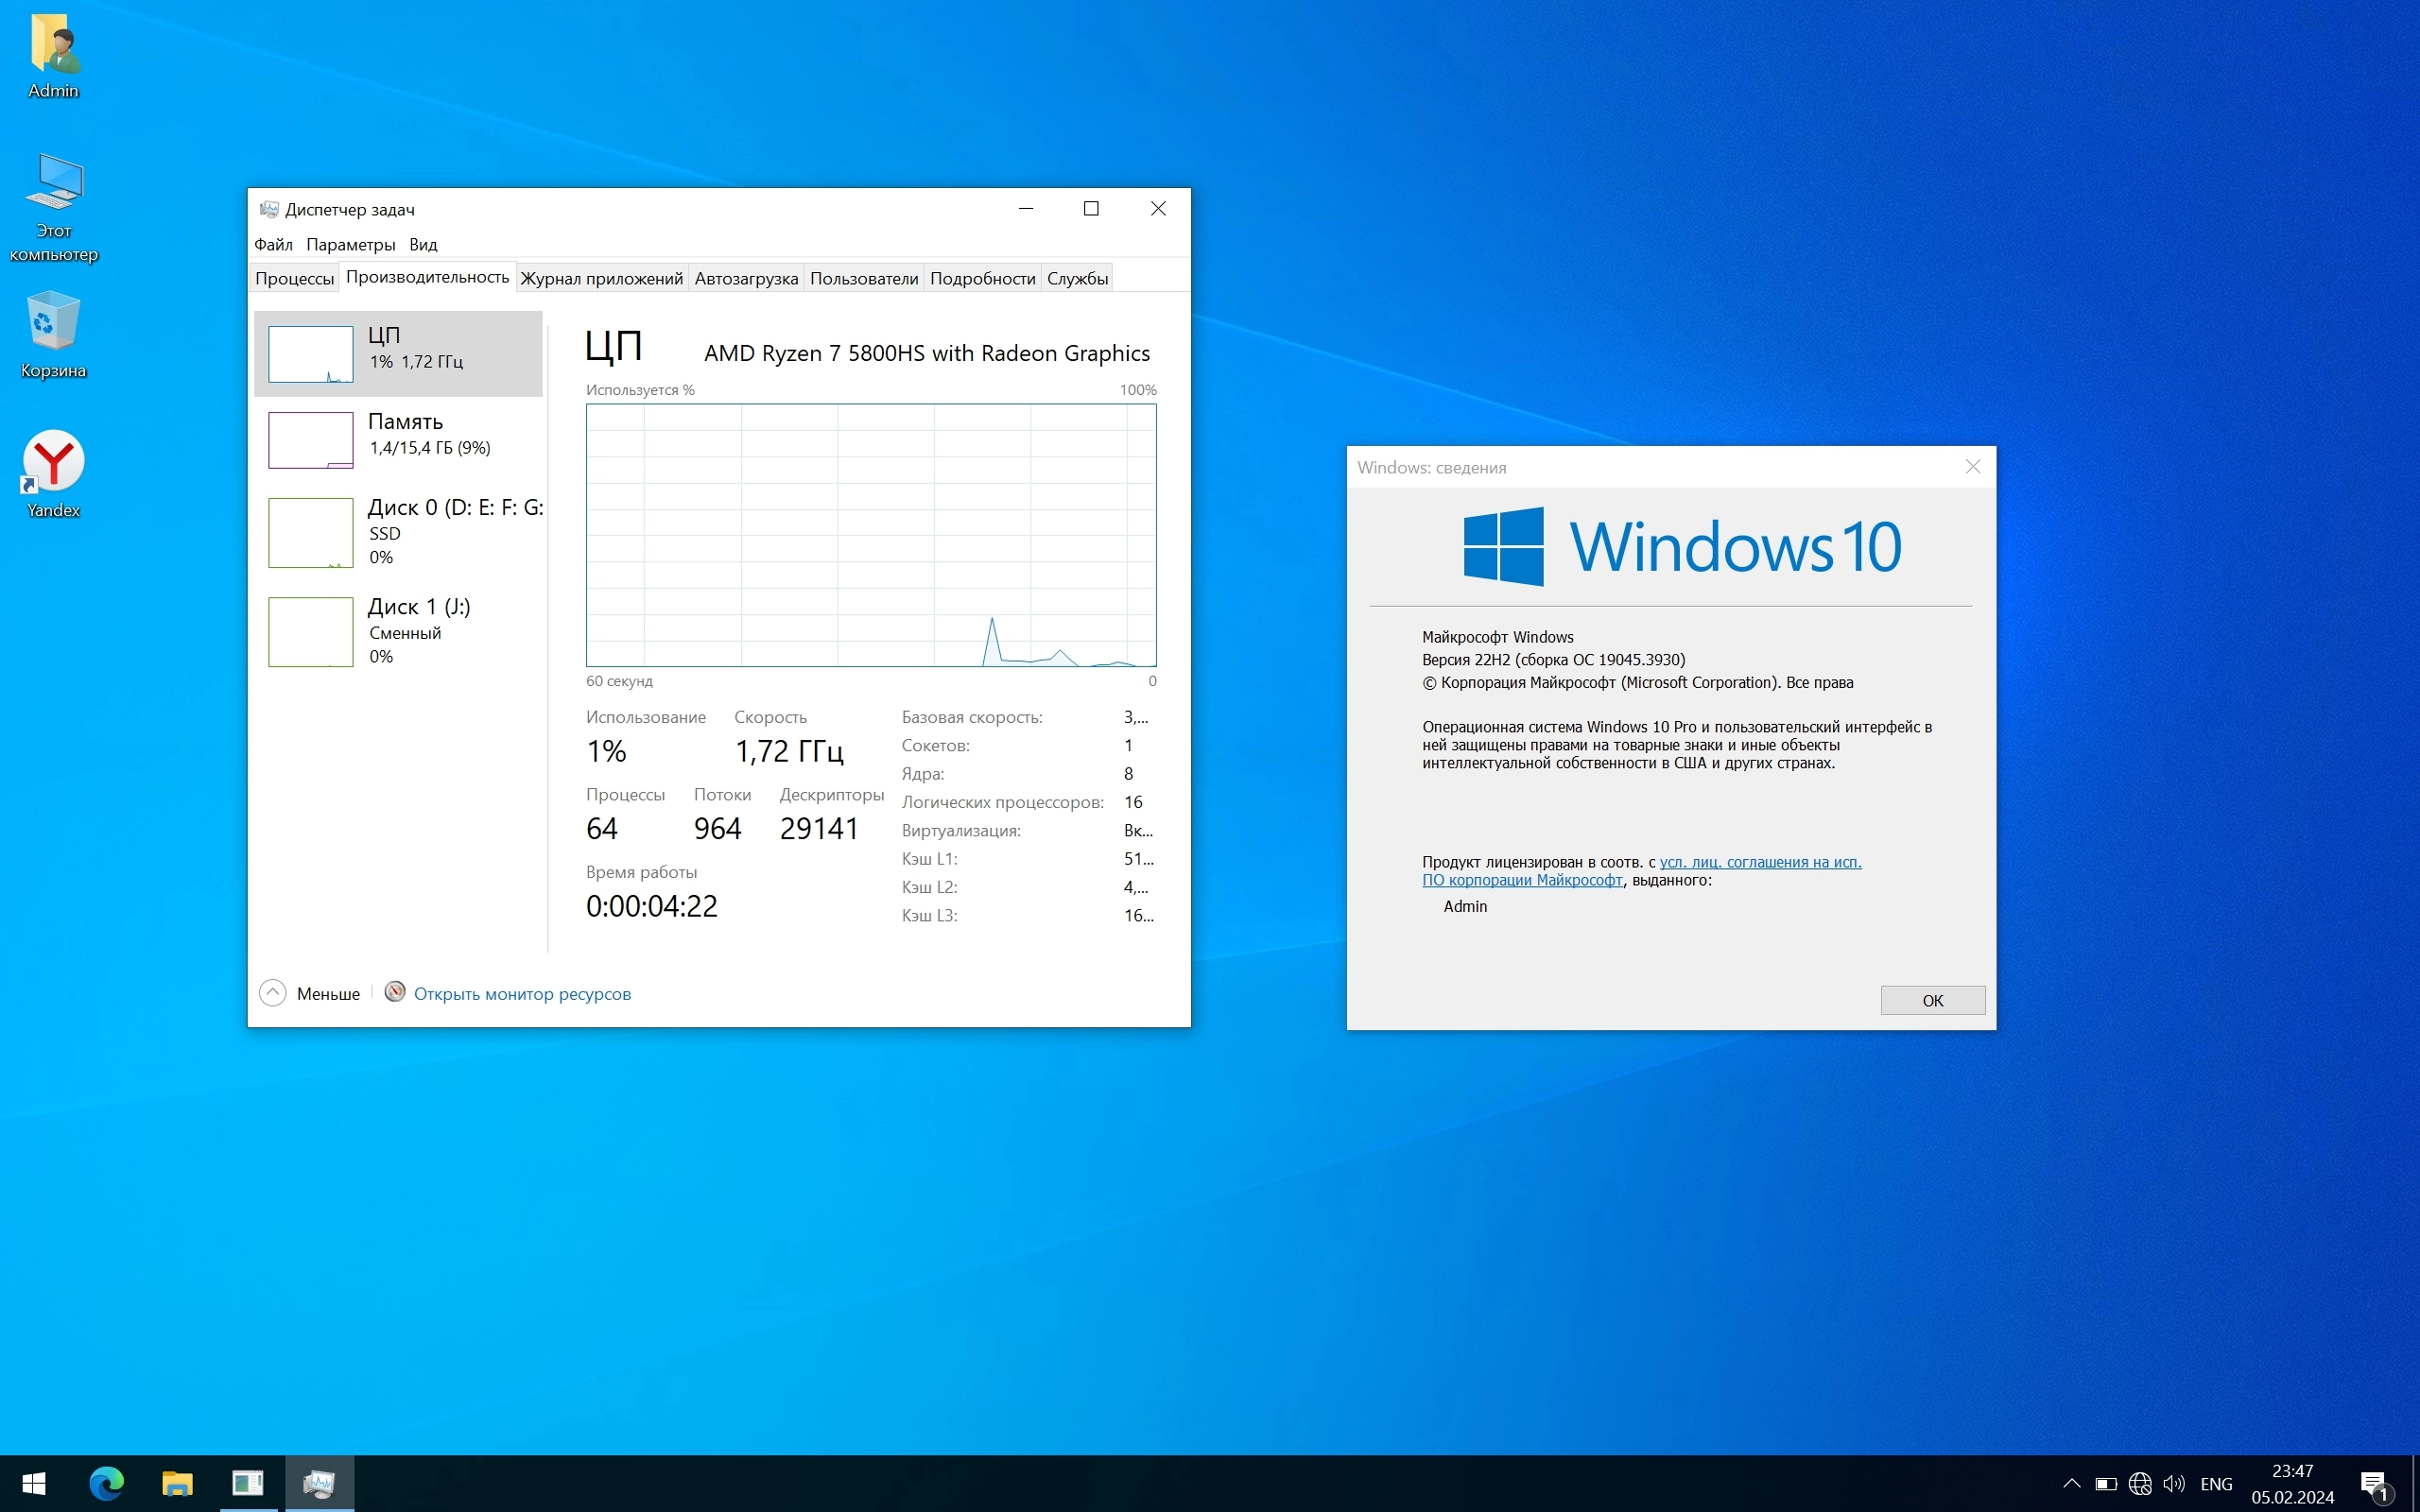2420x1512 pixels.
Task: Open the volume control in tray
Action: tap(2173, 1484)
